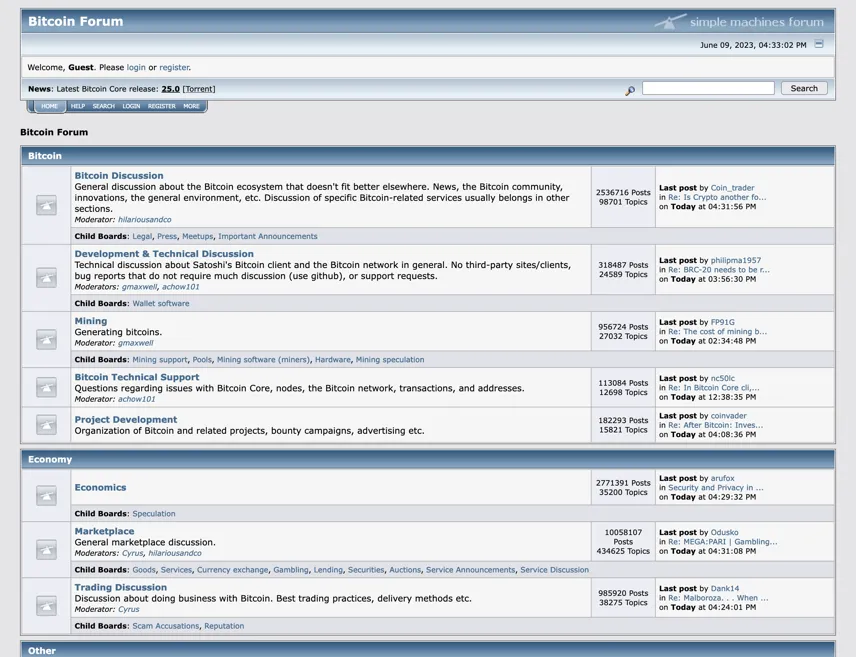
Task: Open the Important Announcements child board
Action: point(268,236)
